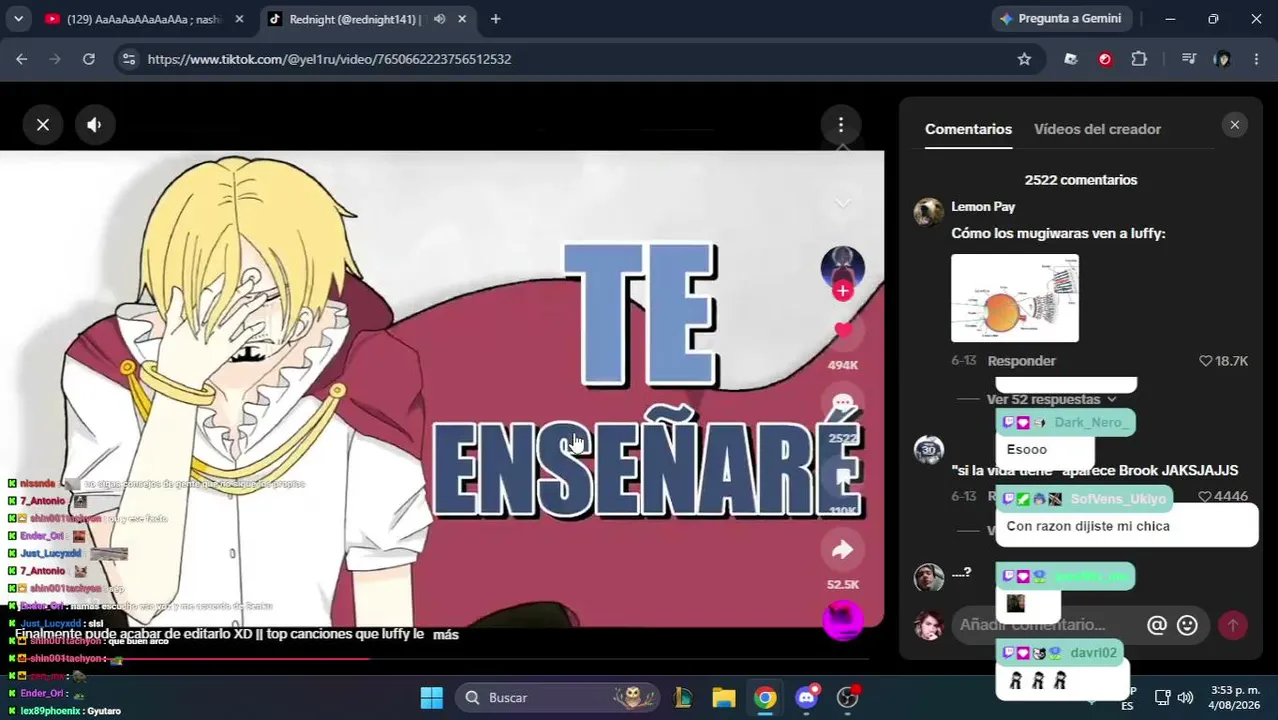Focus the tiktok.com URL address bar
1278x720 pixels.
click(571, 59)
